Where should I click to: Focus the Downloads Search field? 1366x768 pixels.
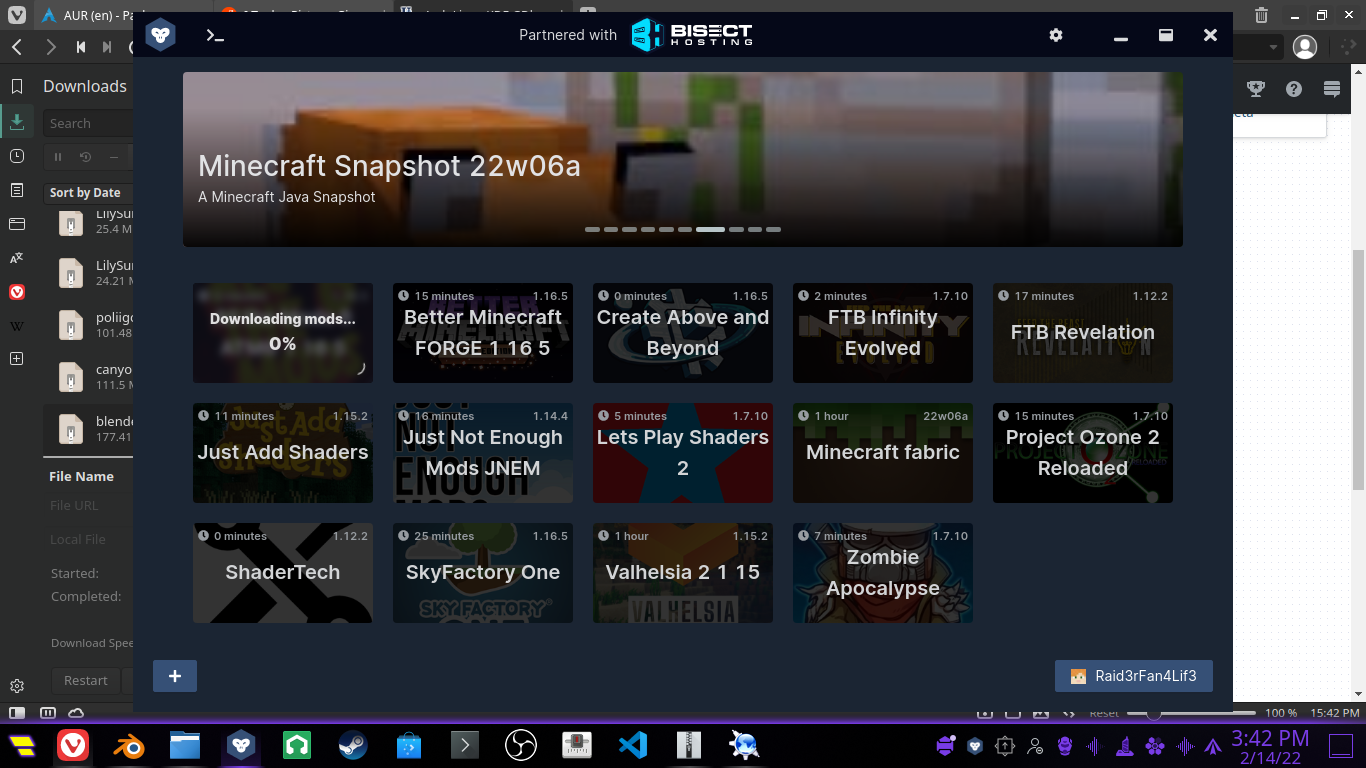click(88, 123)
